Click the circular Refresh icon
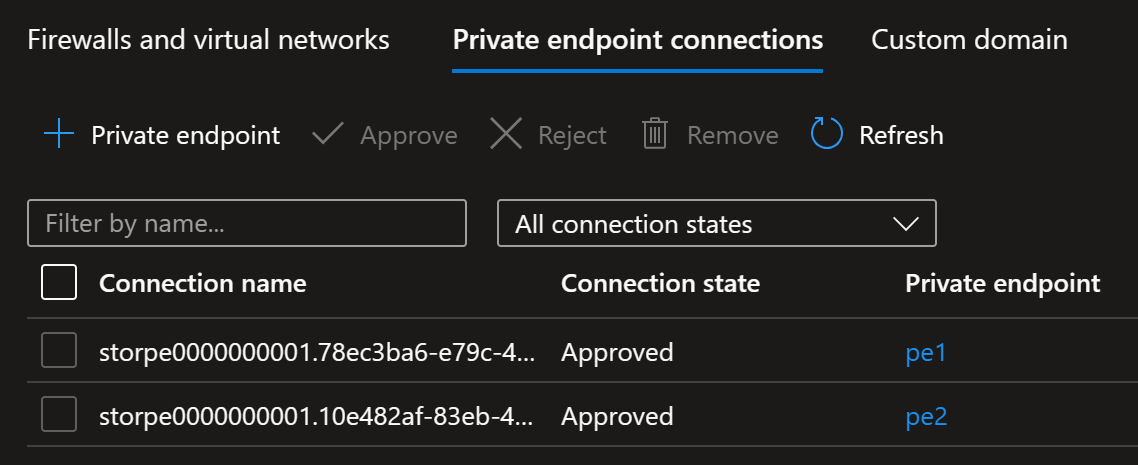Screen dimensions: 1138x465 827,134
